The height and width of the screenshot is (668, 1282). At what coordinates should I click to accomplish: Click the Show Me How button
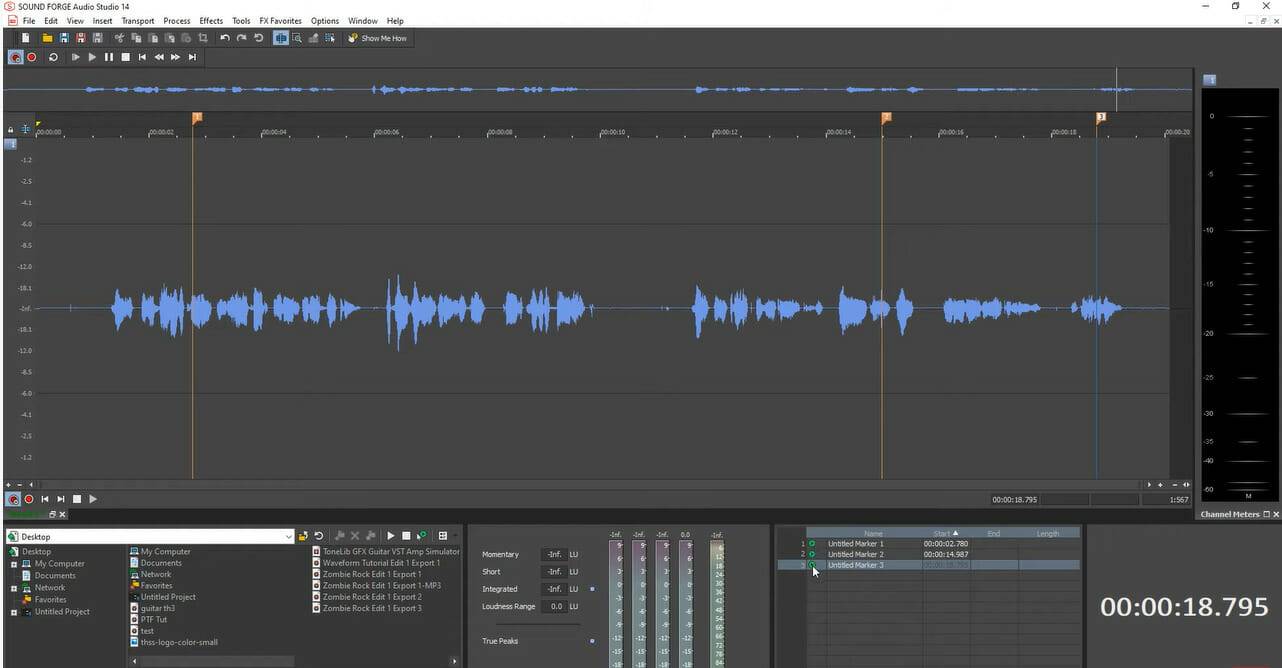point(378,38)
